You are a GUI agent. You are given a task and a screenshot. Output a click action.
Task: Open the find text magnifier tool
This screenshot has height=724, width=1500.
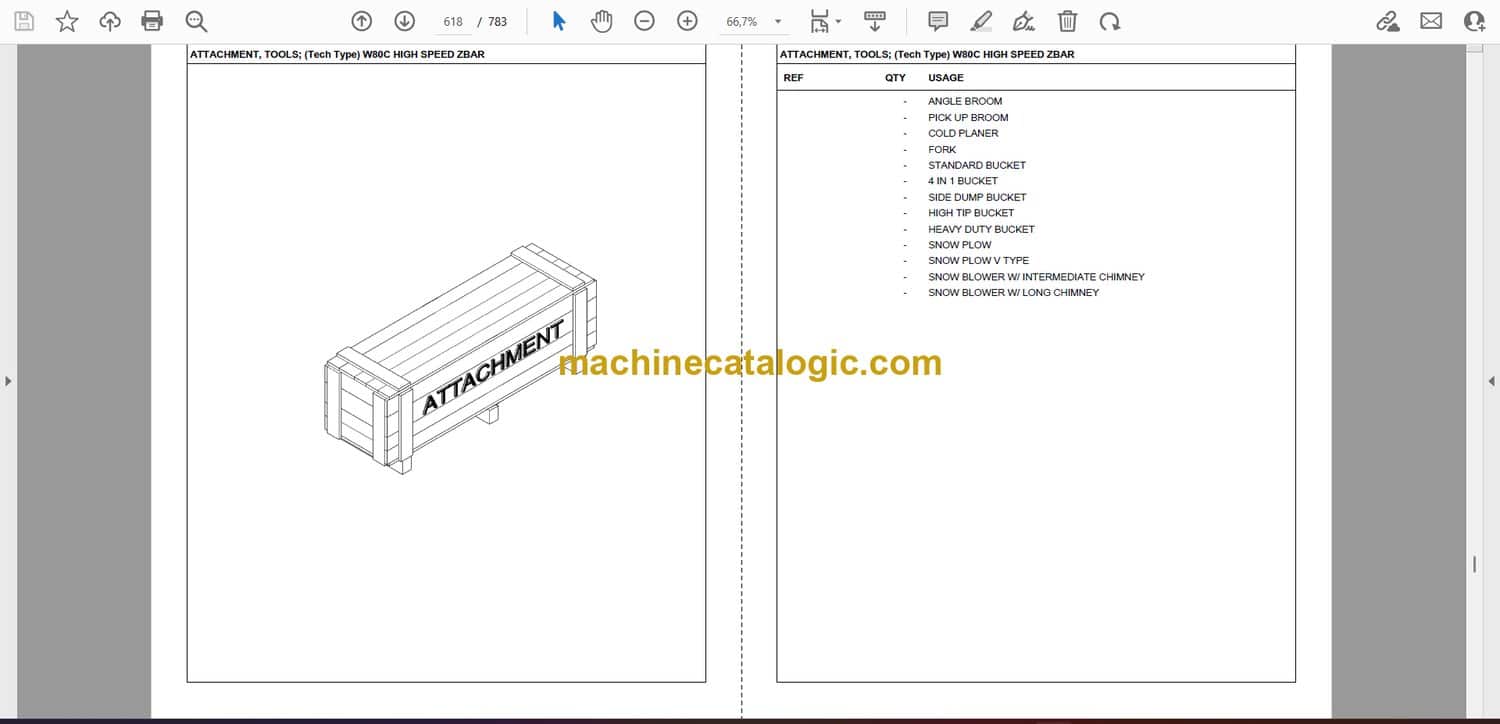click(196, 21)
